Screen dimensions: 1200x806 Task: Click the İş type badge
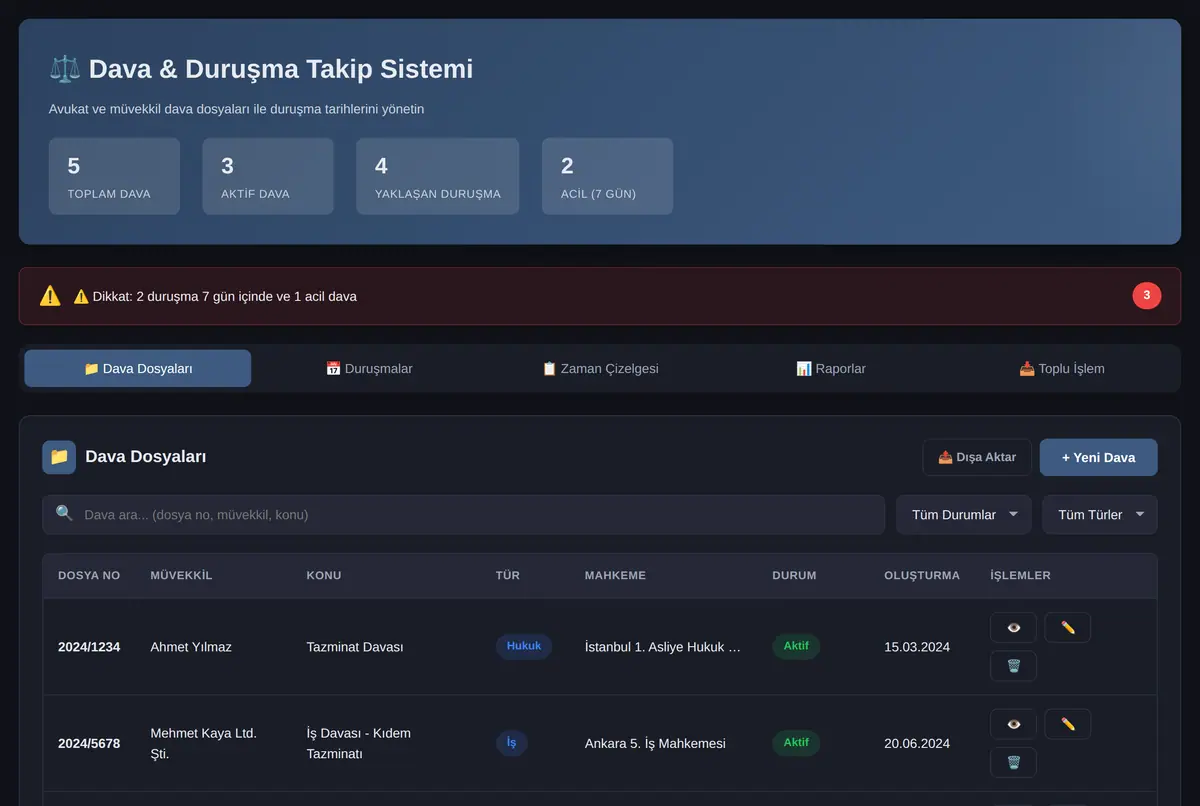511,743
